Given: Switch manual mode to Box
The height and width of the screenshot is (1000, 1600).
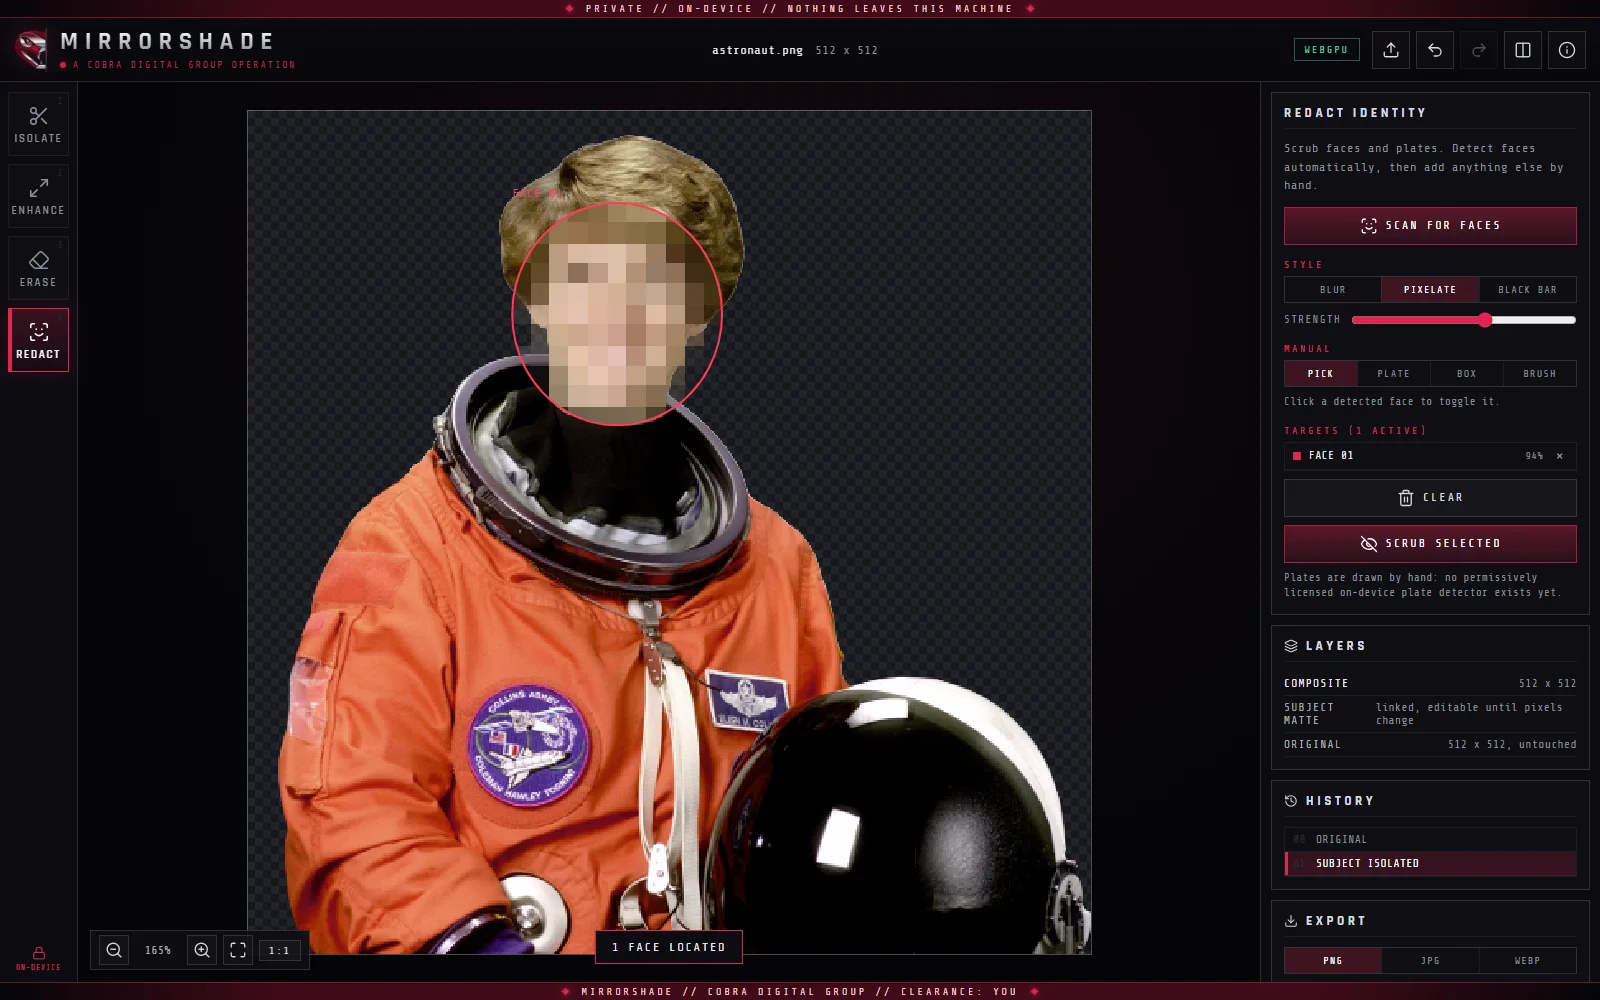Looking at the screenshot, I should pyautogui.click(x=1467, y=374).
